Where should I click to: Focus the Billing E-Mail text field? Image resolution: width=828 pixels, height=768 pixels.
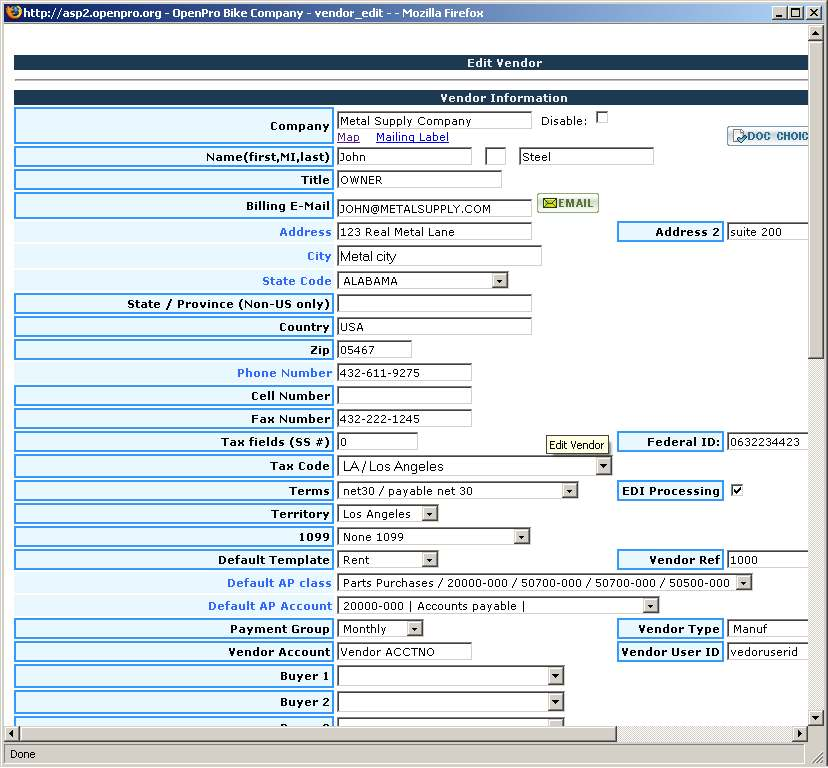click(434, 209)
